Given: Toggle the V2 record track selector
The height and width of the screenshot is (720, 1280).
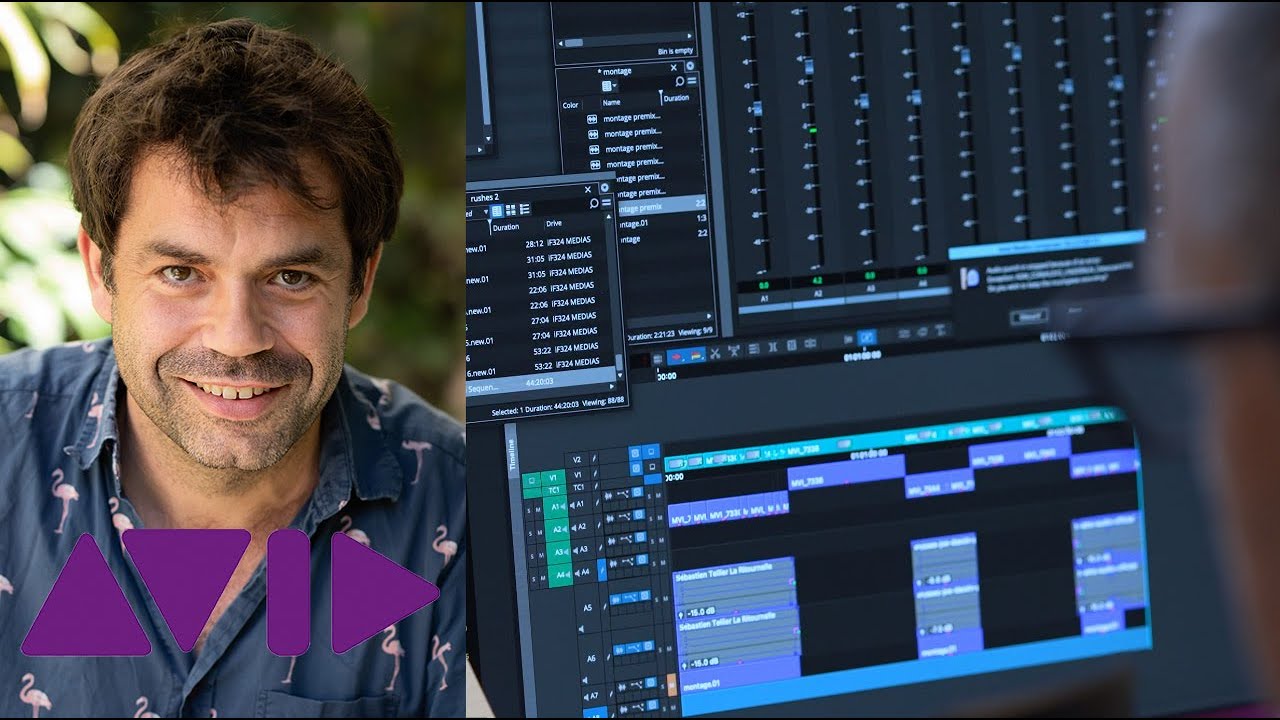Looking at the screenshot, I should tap(578, 459).
